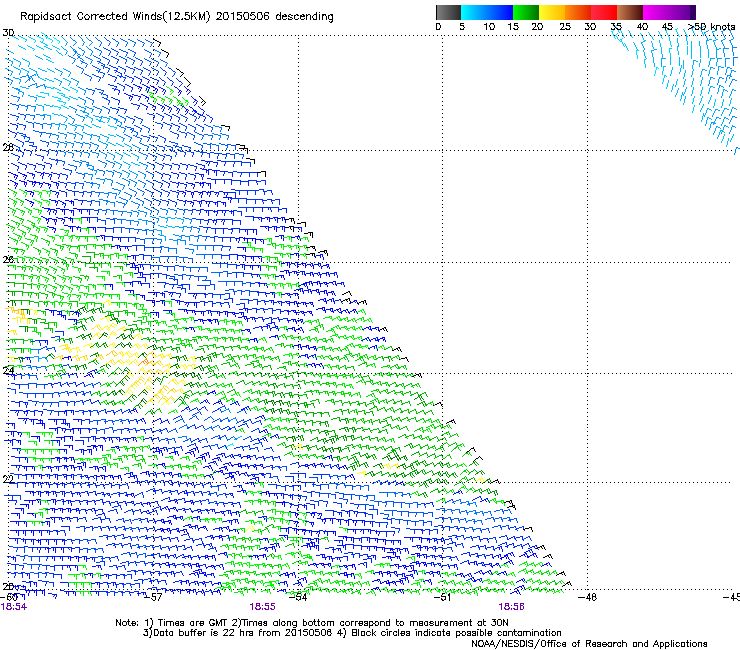740x650 pixels.
Task: Click the '>50 knots' legend label
Action: pos(712,26)
